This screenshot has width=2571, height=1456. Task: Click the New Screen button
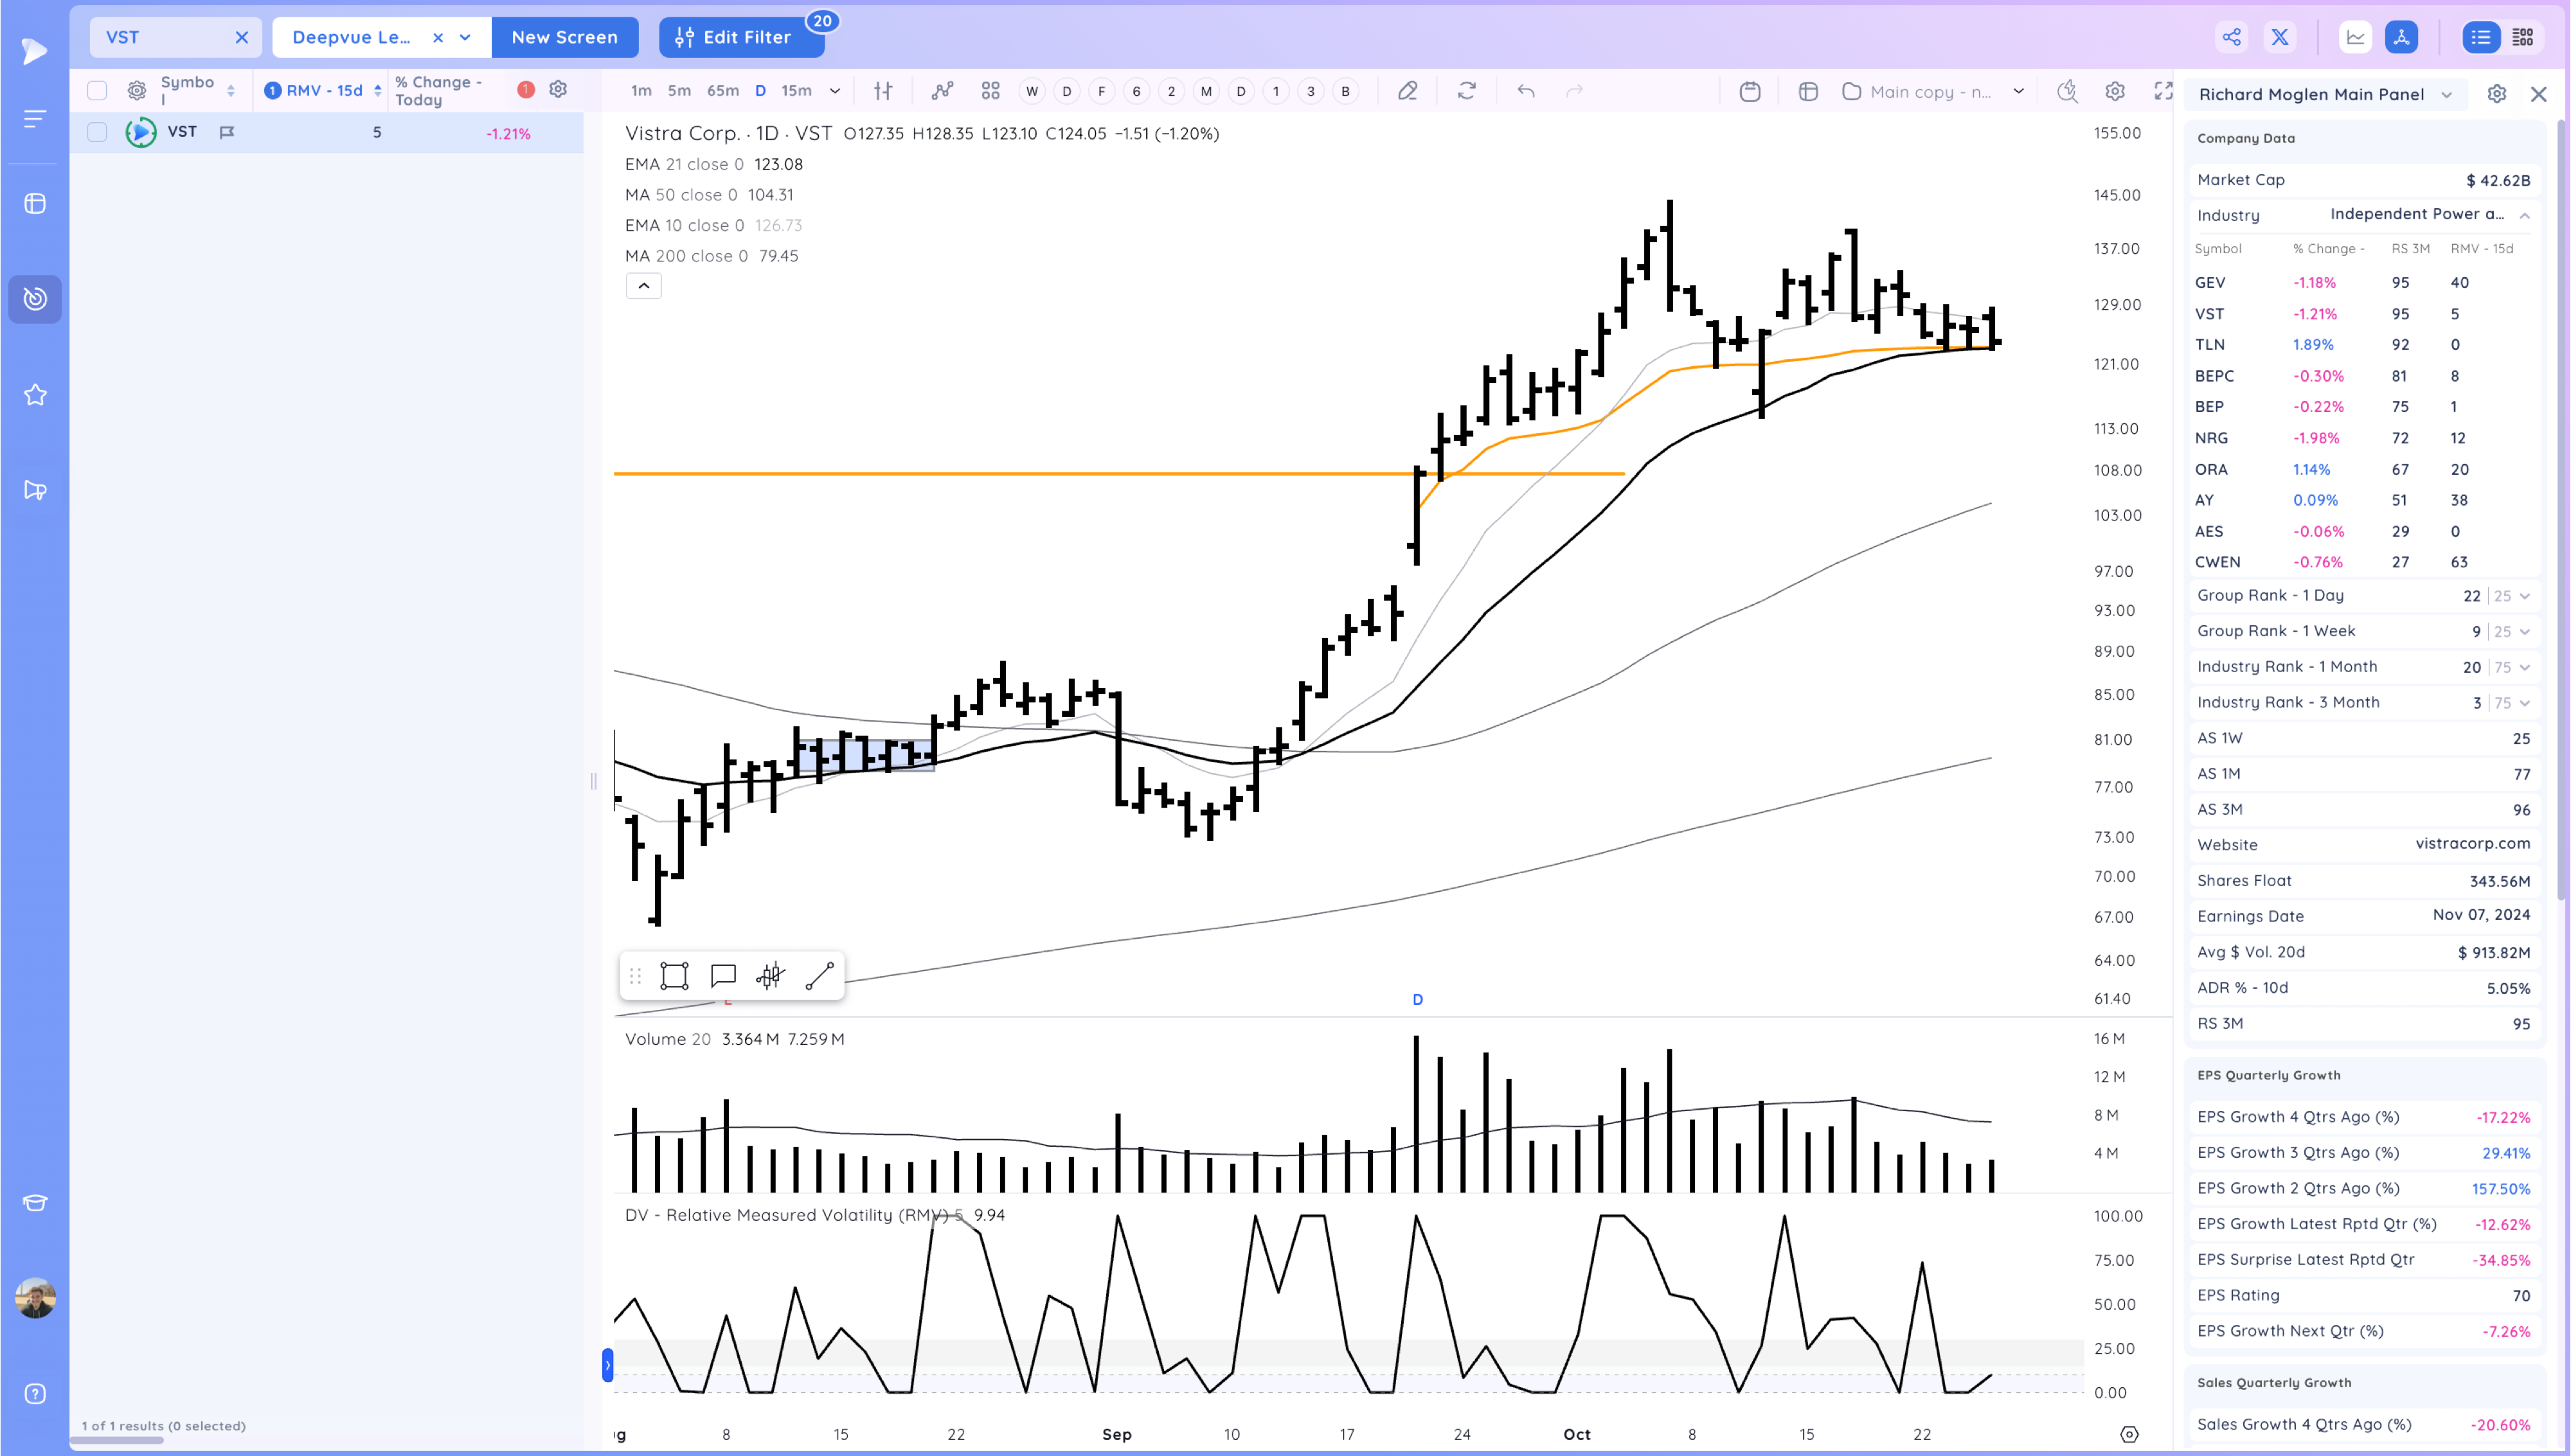[564, 37]
